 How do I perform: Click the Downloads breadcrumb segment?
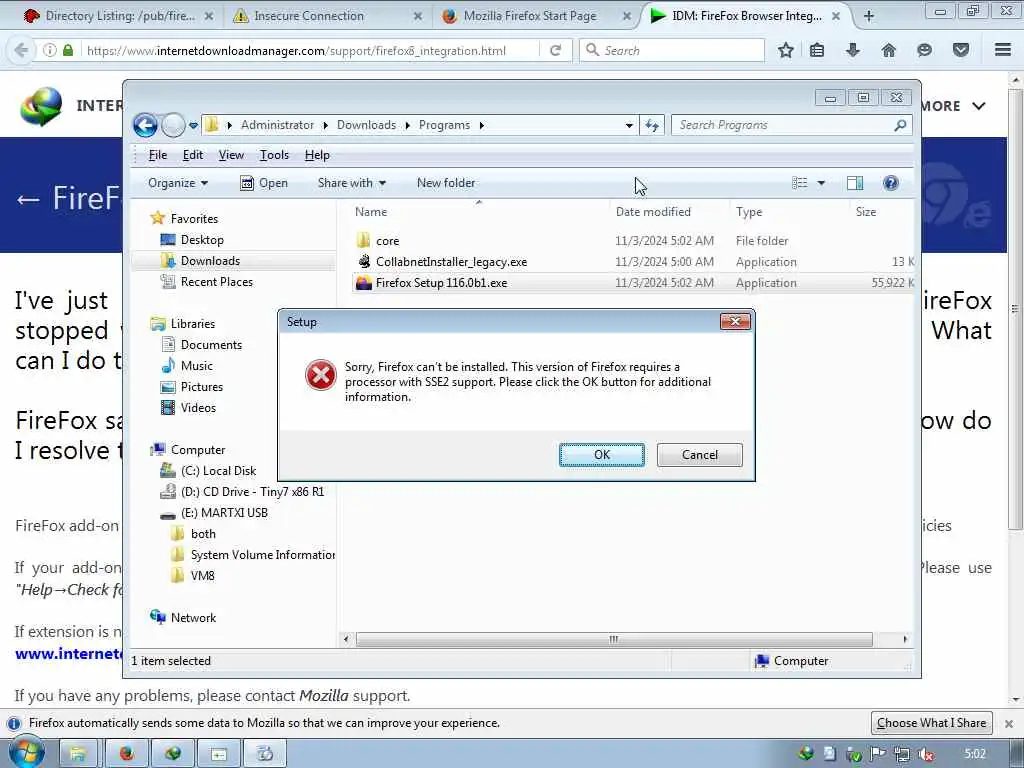(x=366, y=125)
